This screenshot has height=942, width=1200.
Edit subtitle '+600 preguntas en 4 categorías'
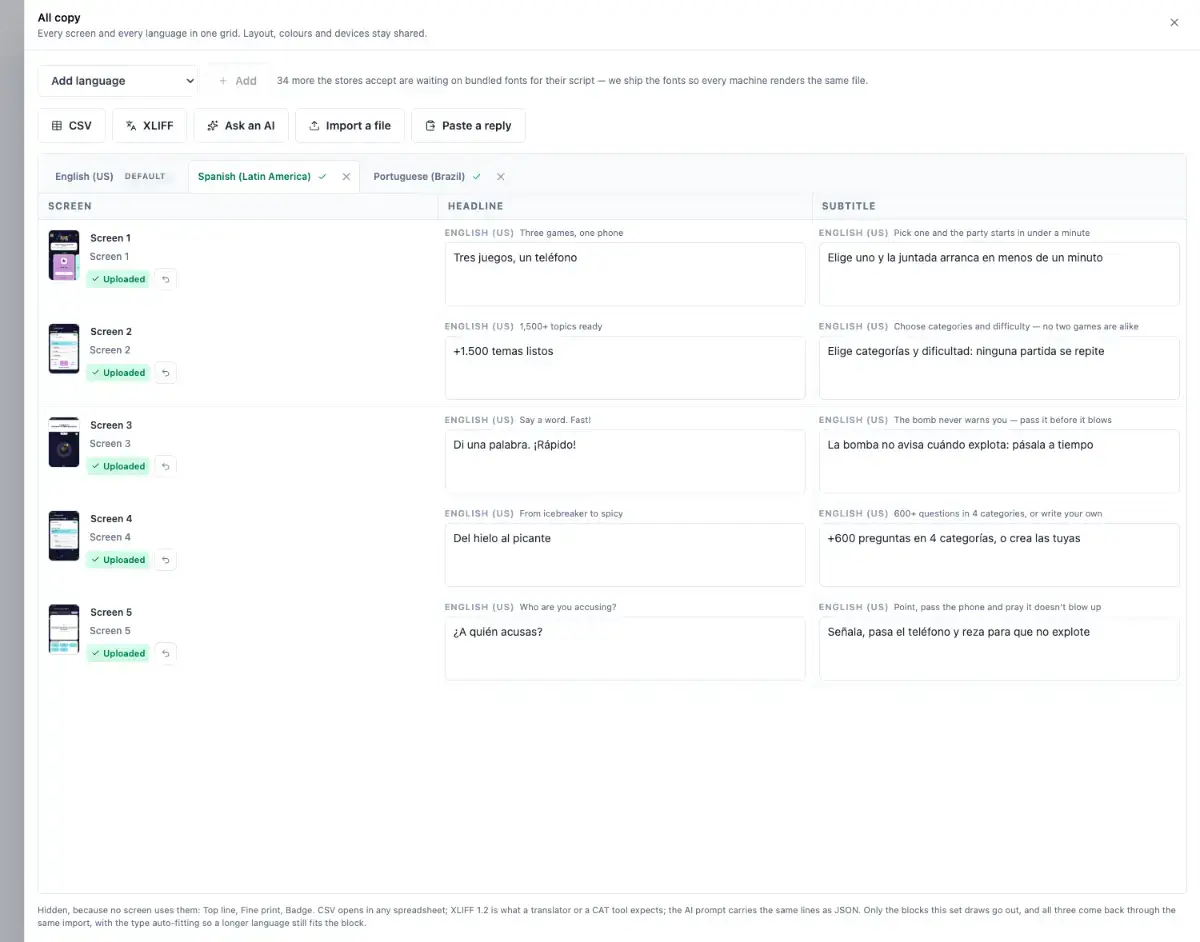point(999,555)
